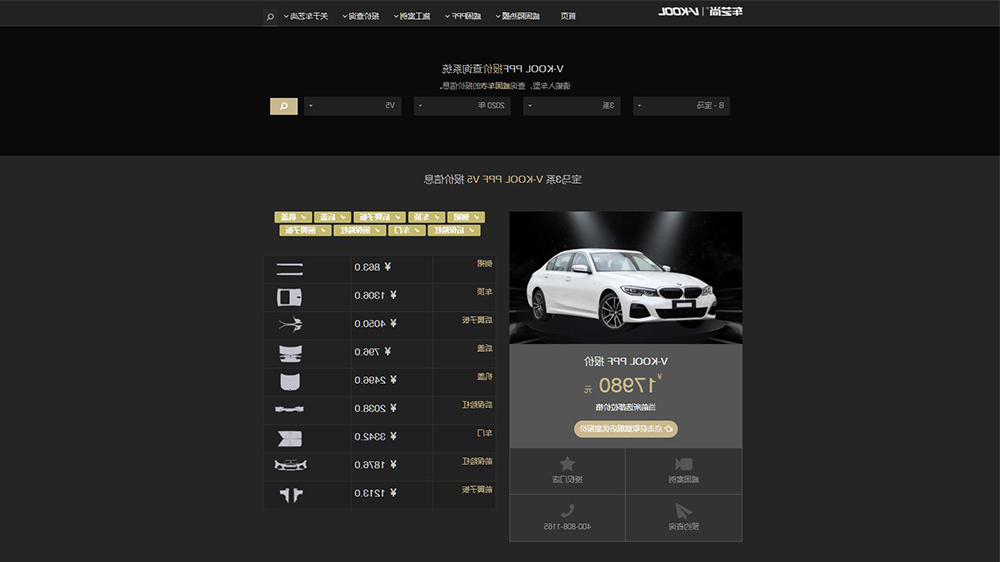1000x562 pixels.
Task: Open 授权门店 via the star icon
Action: click(567, 464)
